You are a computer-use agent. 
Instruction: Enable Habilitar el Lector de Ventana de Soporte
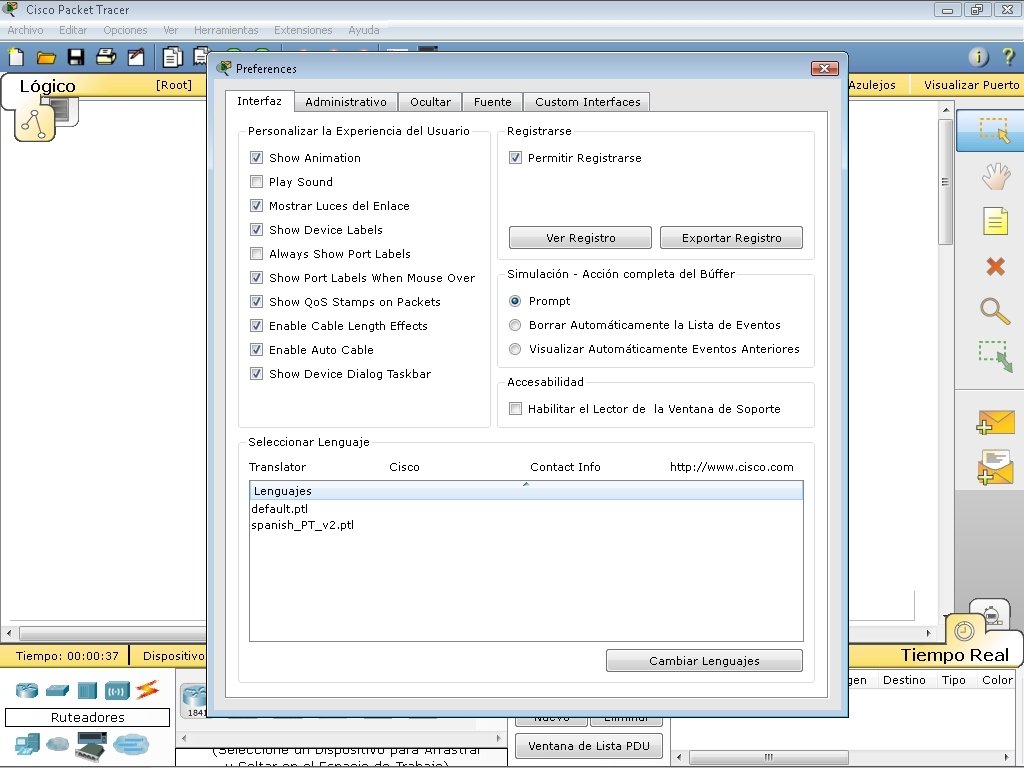pos(515,409)
